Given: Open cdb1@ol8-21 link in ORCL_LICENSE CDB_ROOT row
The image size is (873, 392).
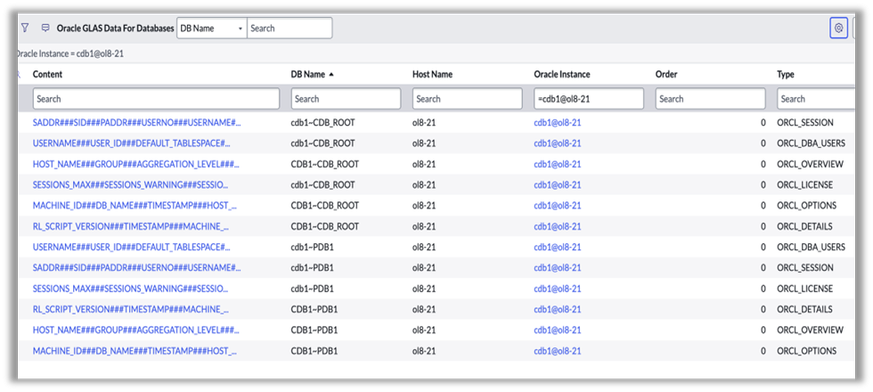Looking at the screenshot, I should (x=557, y=185).
